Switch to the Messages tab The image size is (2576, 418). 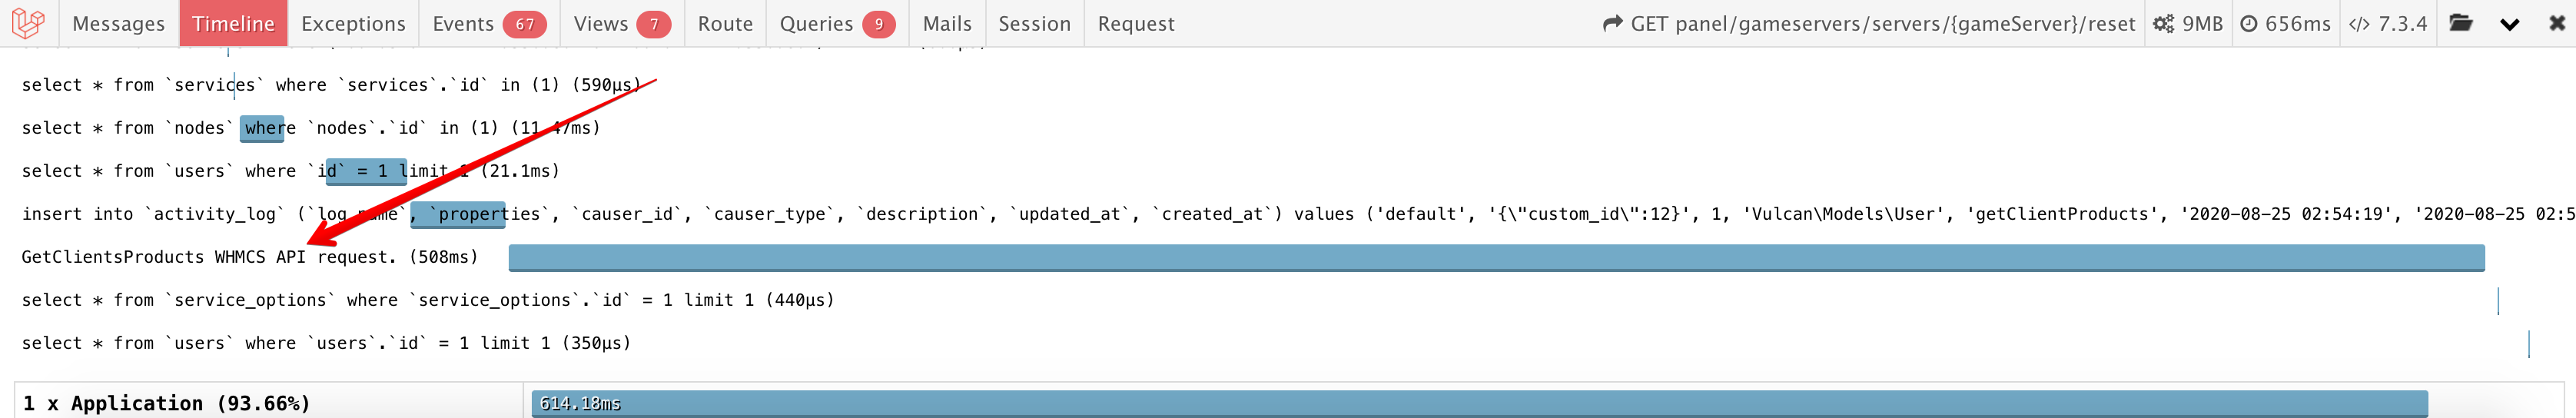(118, 24)
